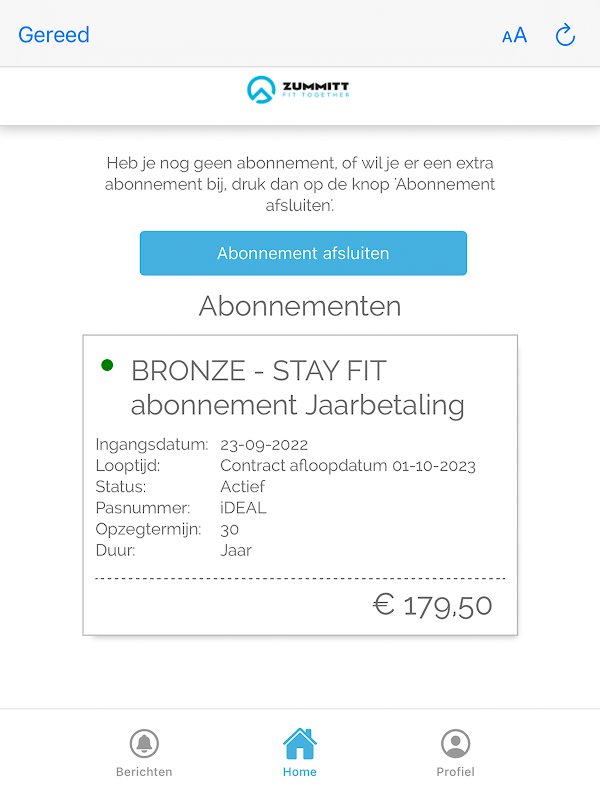Tap the Gereed button

click(x=54, y=35)
